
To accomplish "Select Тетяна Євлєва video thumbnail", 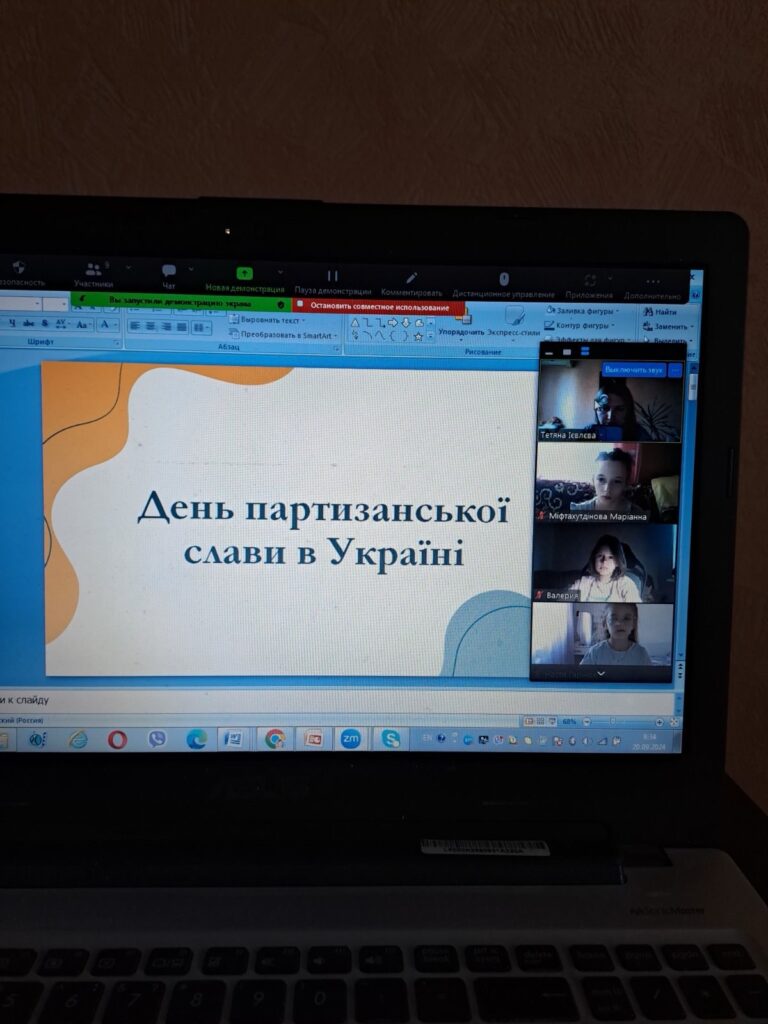I will [610, 400].
